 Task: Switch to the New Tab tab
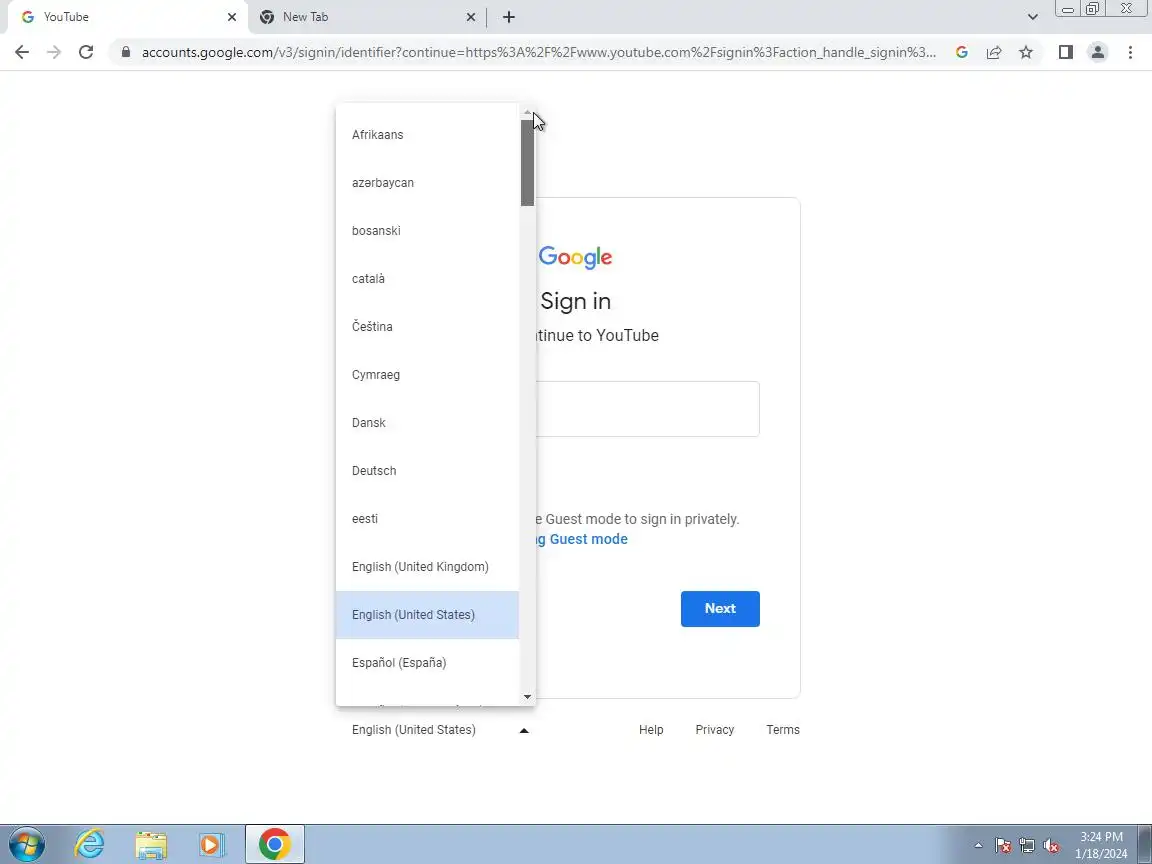click(x=367, y=17)
